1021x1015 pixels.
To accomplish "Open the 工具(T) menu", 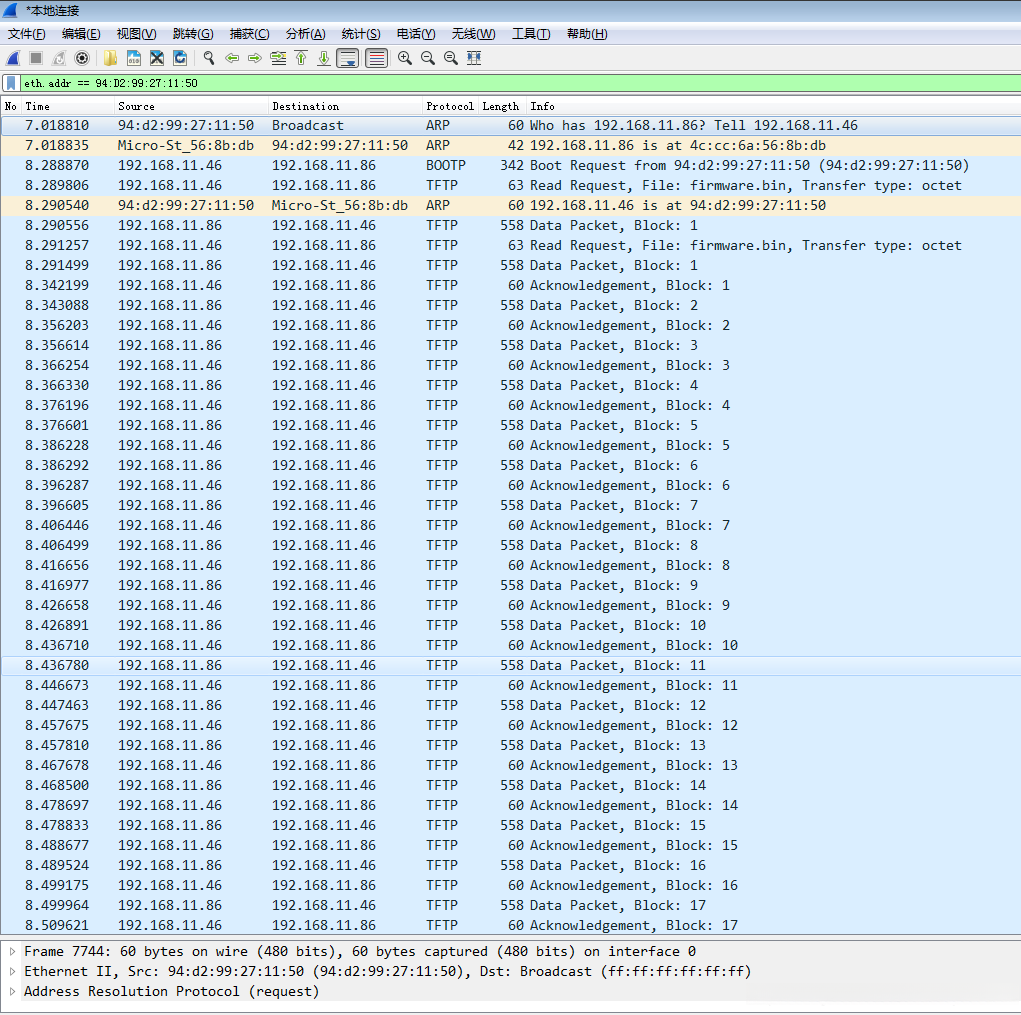I will [531, 34].
